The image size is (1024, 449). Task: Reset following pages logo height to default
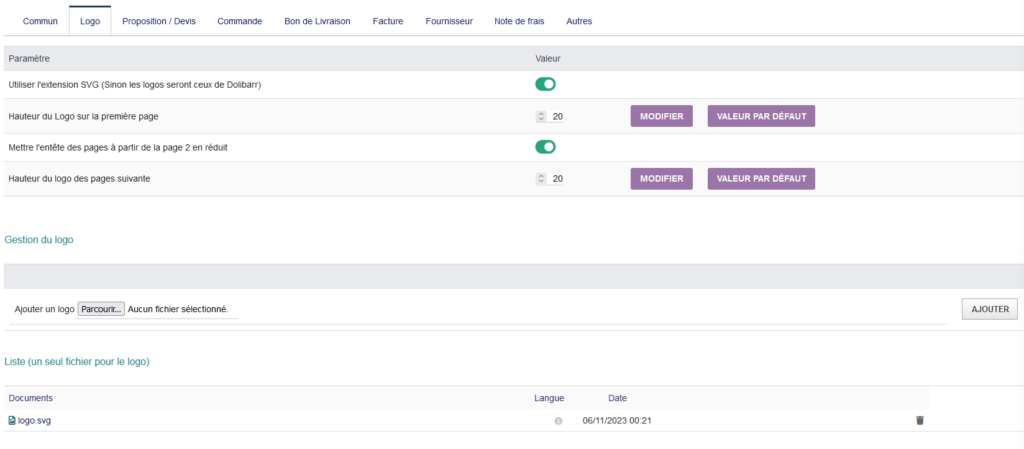[761, 179]
